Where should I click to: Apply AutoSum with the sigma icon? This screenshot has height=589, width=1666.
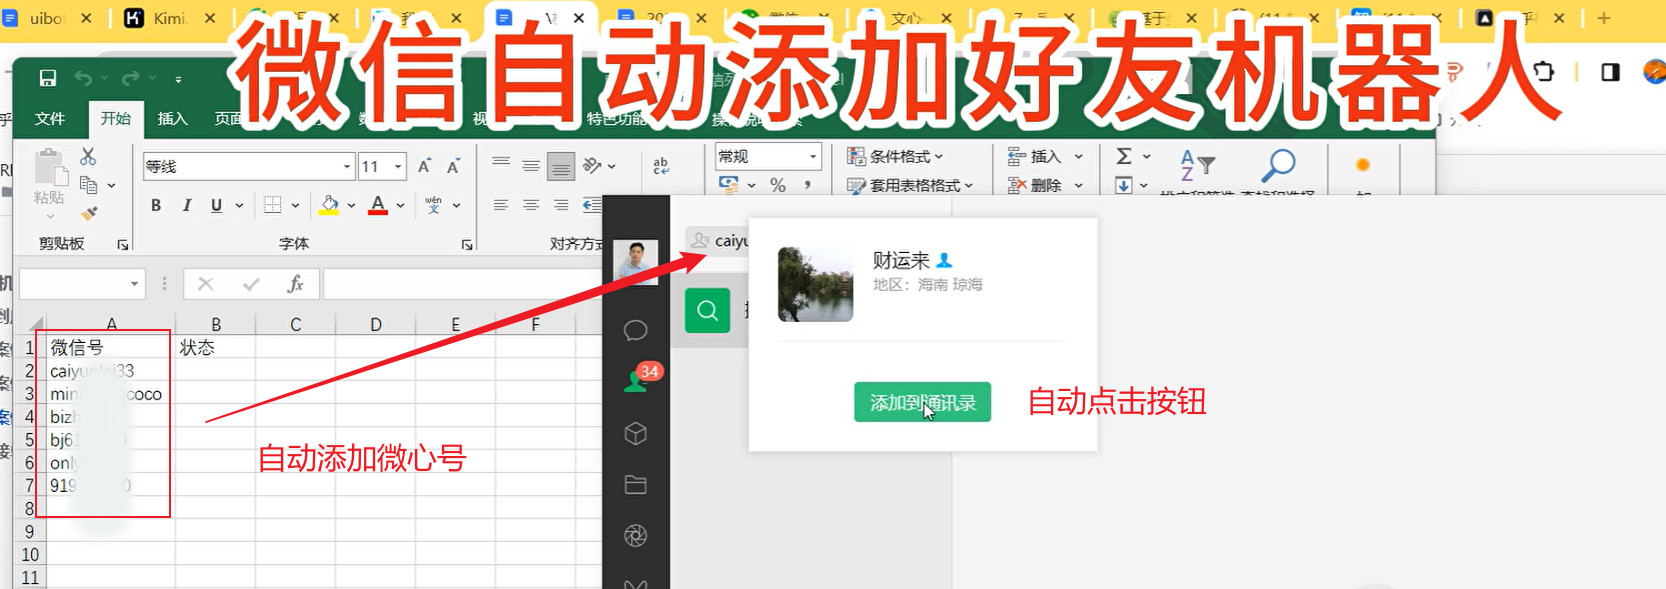(1124, 156)
